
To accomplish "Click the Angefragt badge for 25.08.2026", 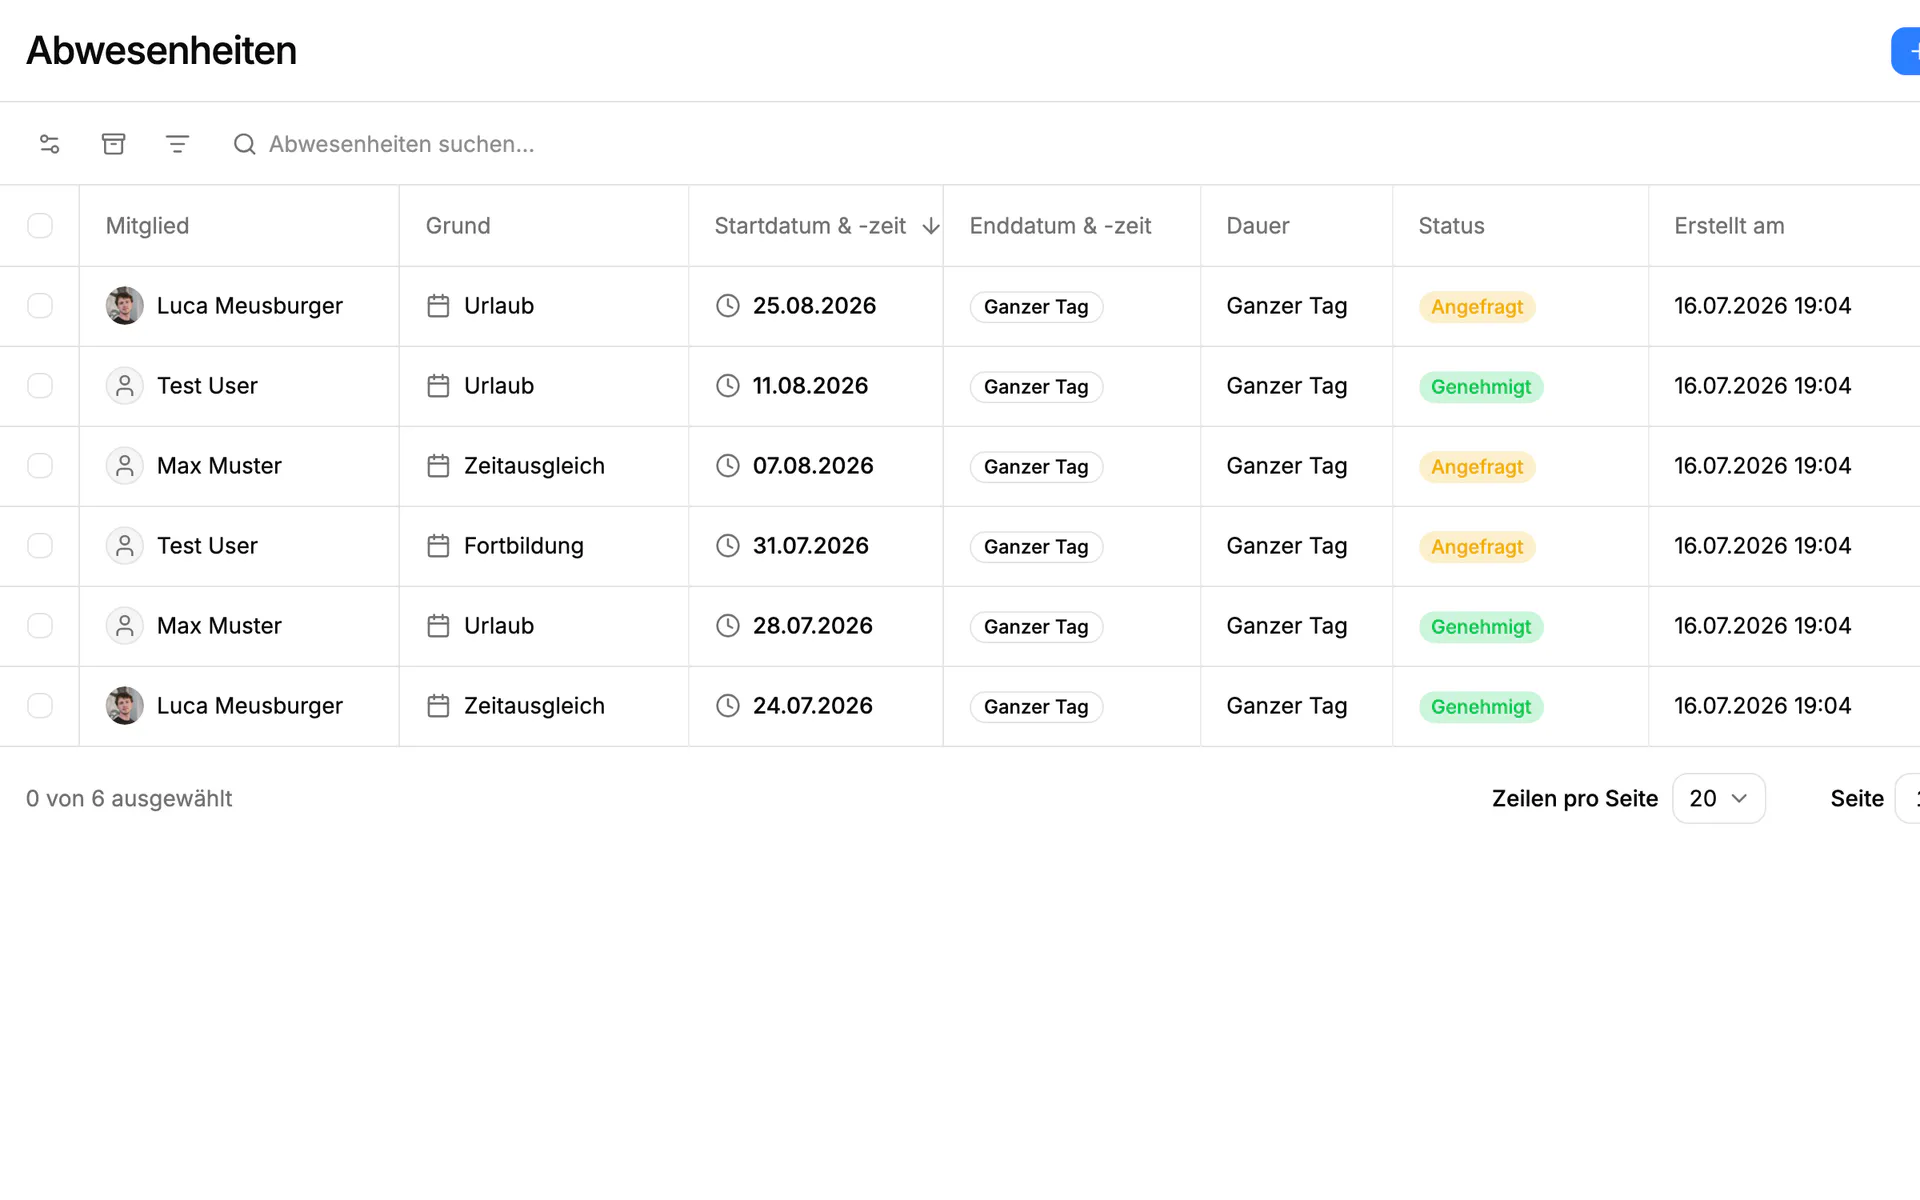I will click(x=1477, y=307).
